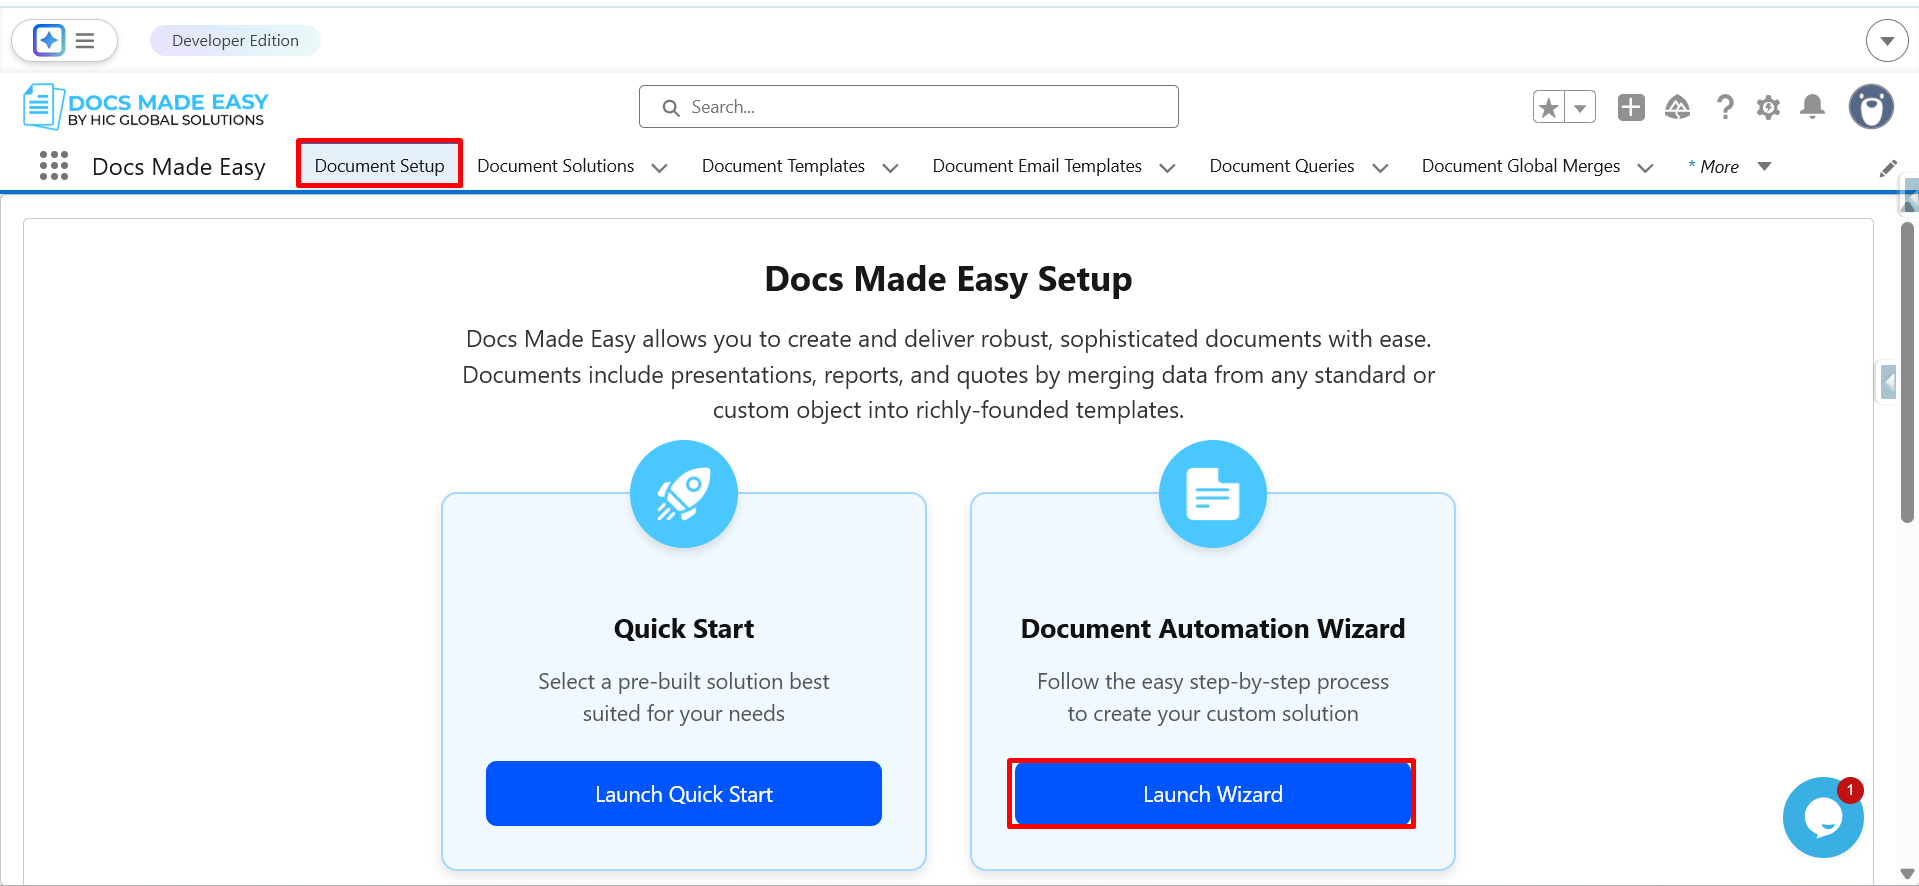Open the help question mark icon
Image resolution: width=1919 pixels, height=886 pixels.
(x=1725, y=107)
